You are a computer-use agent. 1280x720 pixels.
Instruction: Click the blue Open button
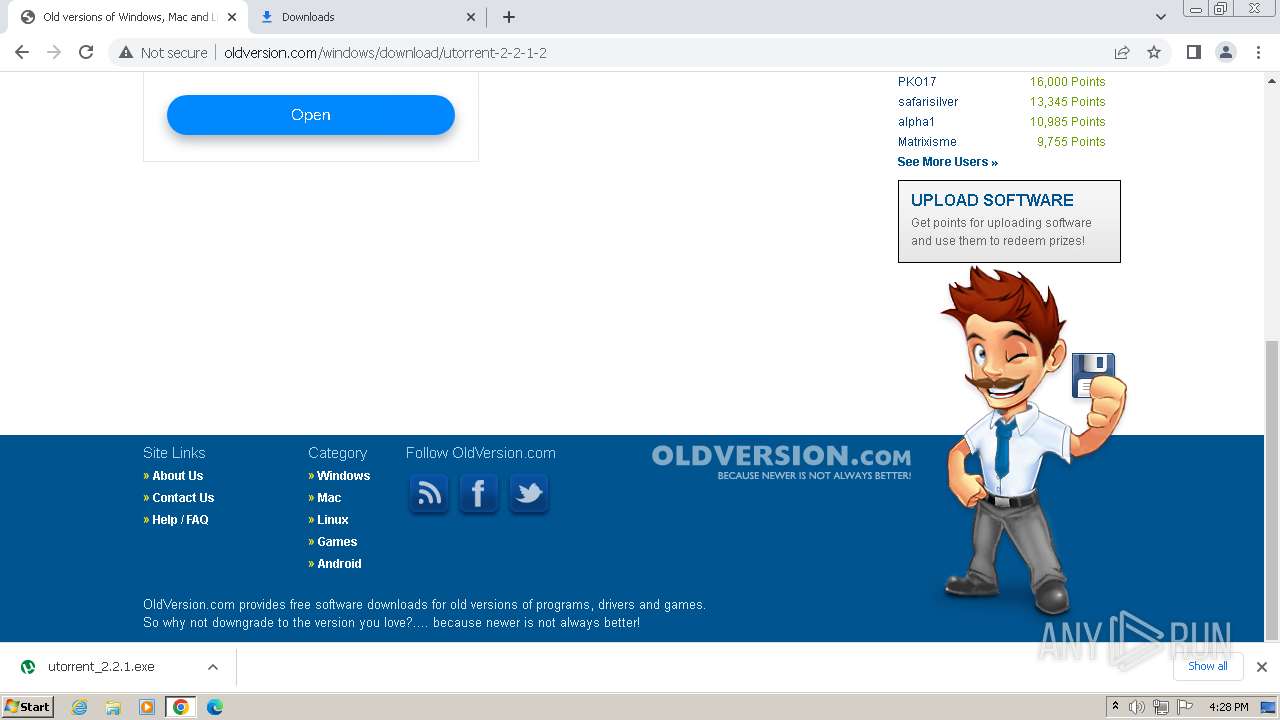click(311, 115)
